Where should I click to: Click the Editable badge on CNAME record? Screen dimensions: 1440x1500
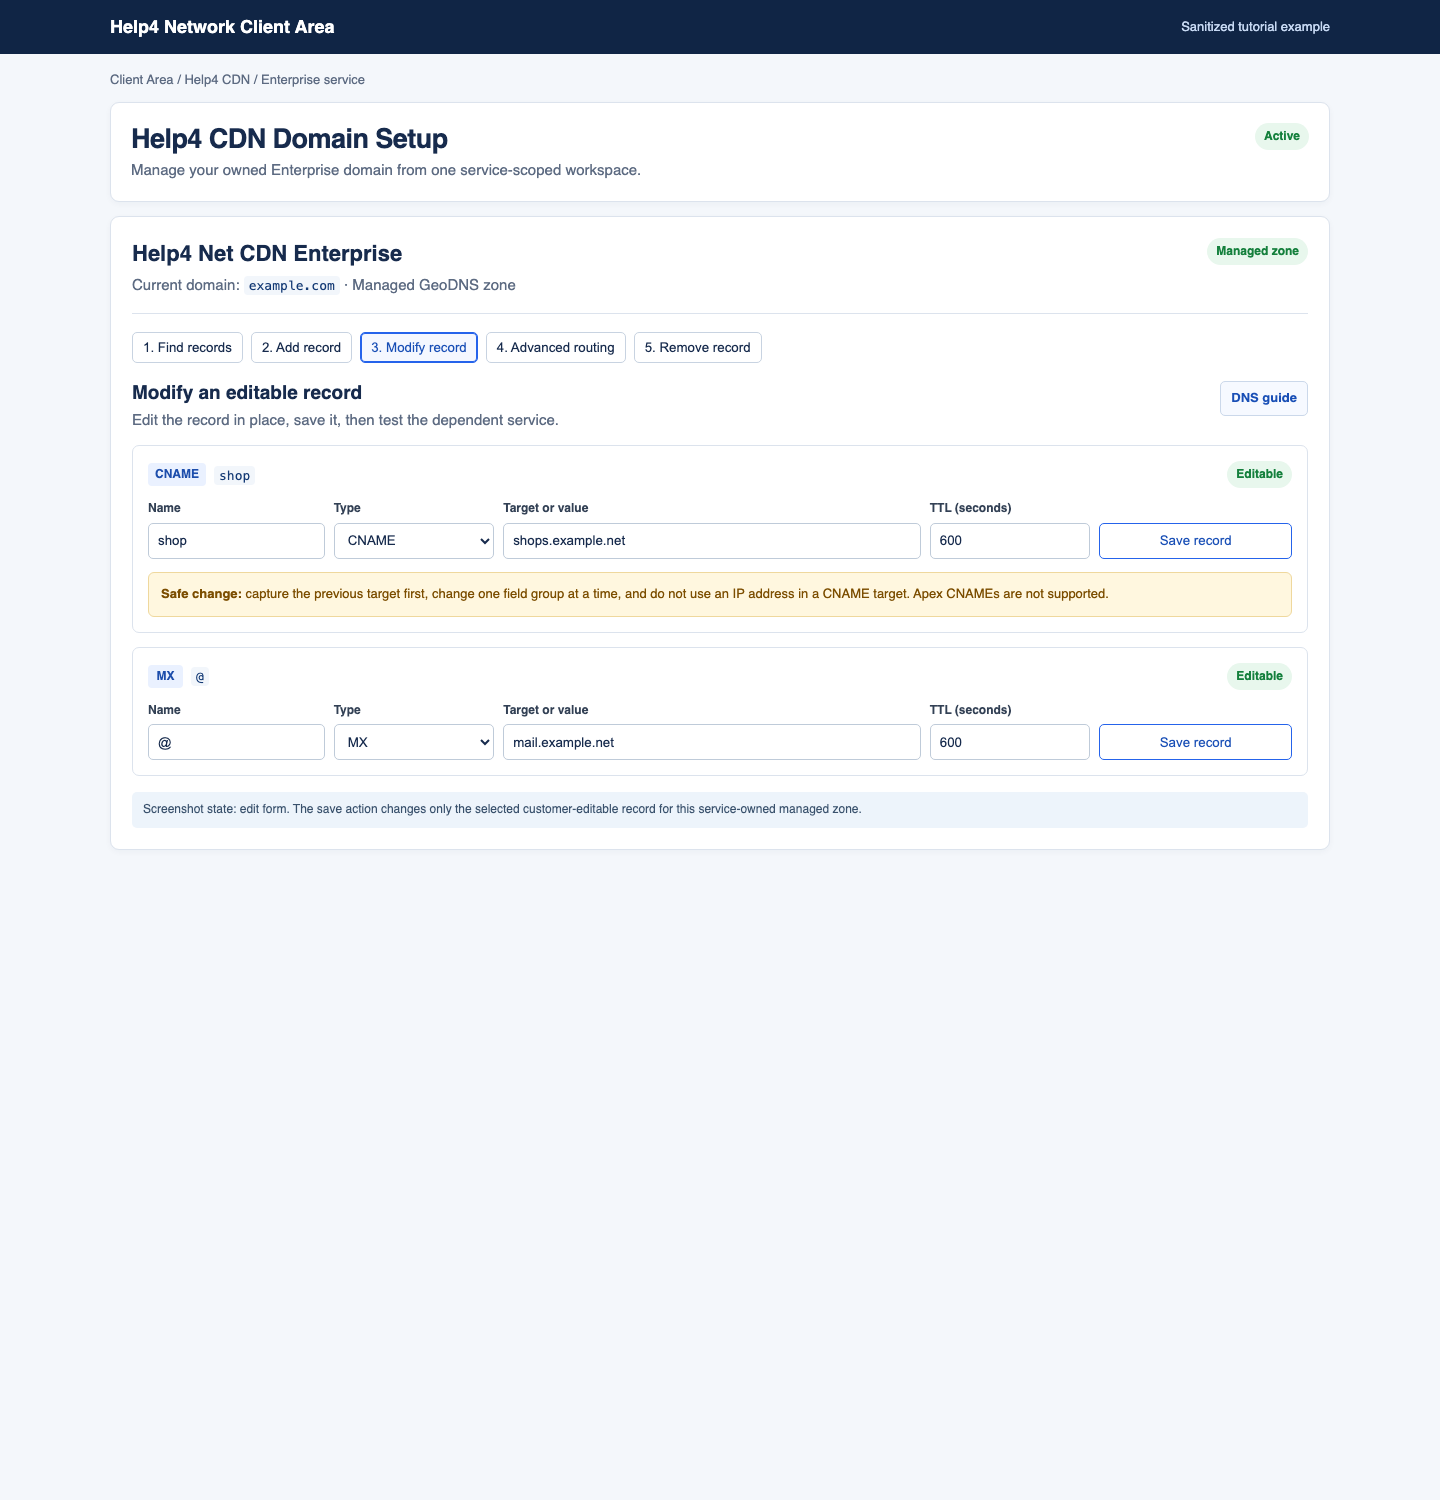(x=1259, y=474)
